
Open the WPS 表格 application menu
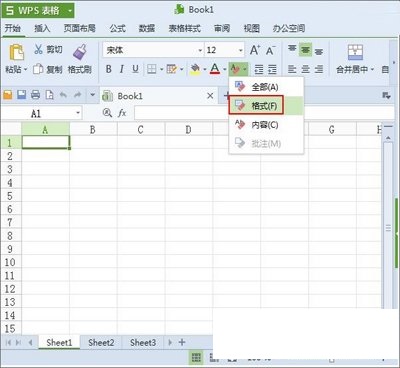coord(38,11)
